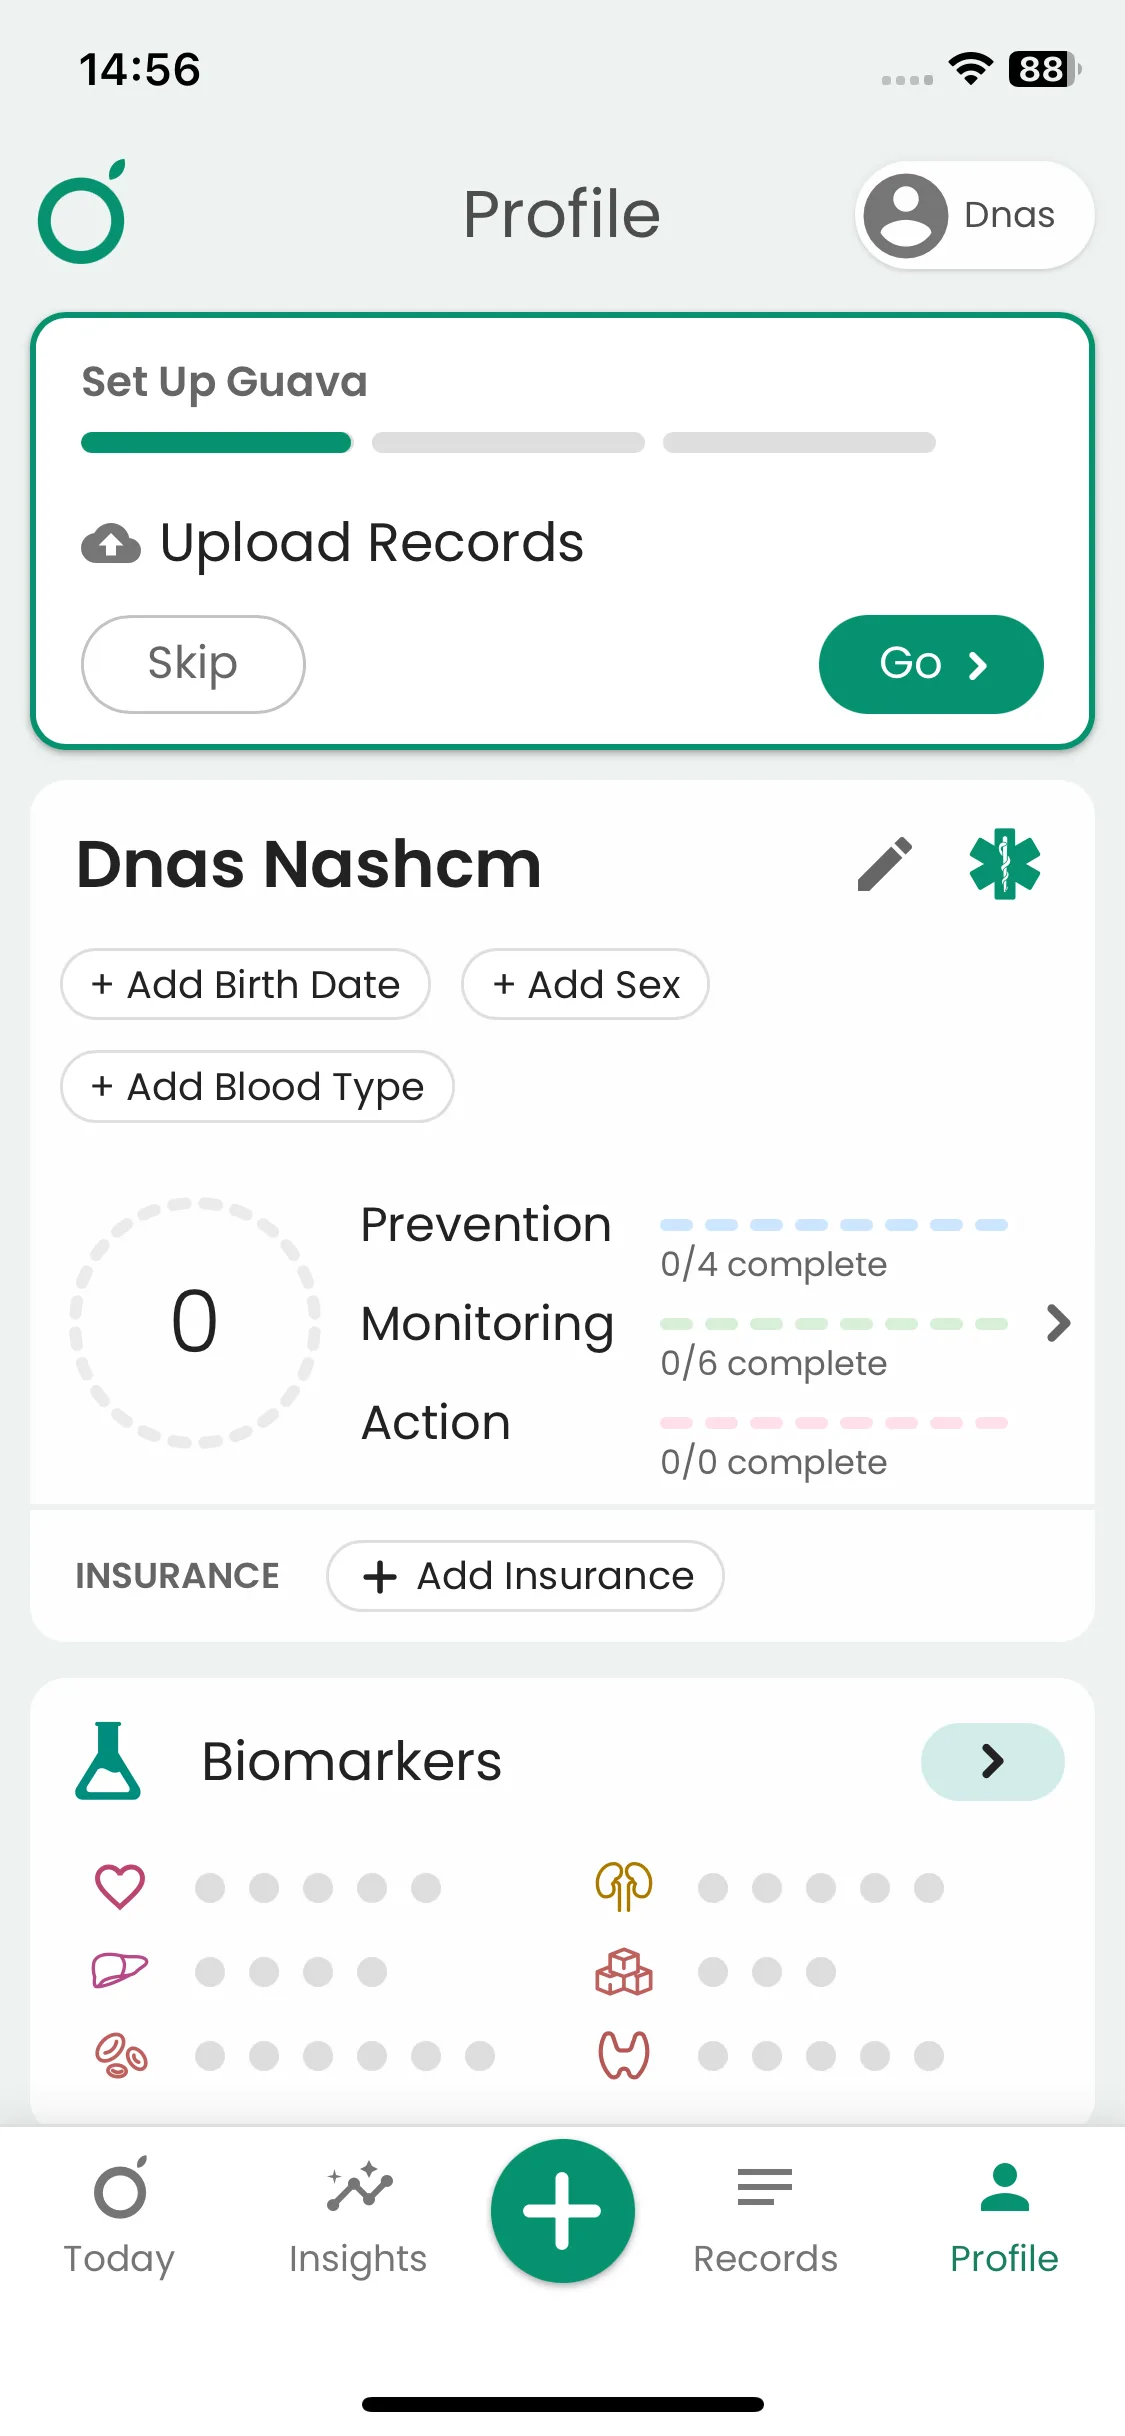This screenshot has width=1125, height=2436.
Task: Tap the Biomarkers flask icon
Action: click(x=108, y=1761)
